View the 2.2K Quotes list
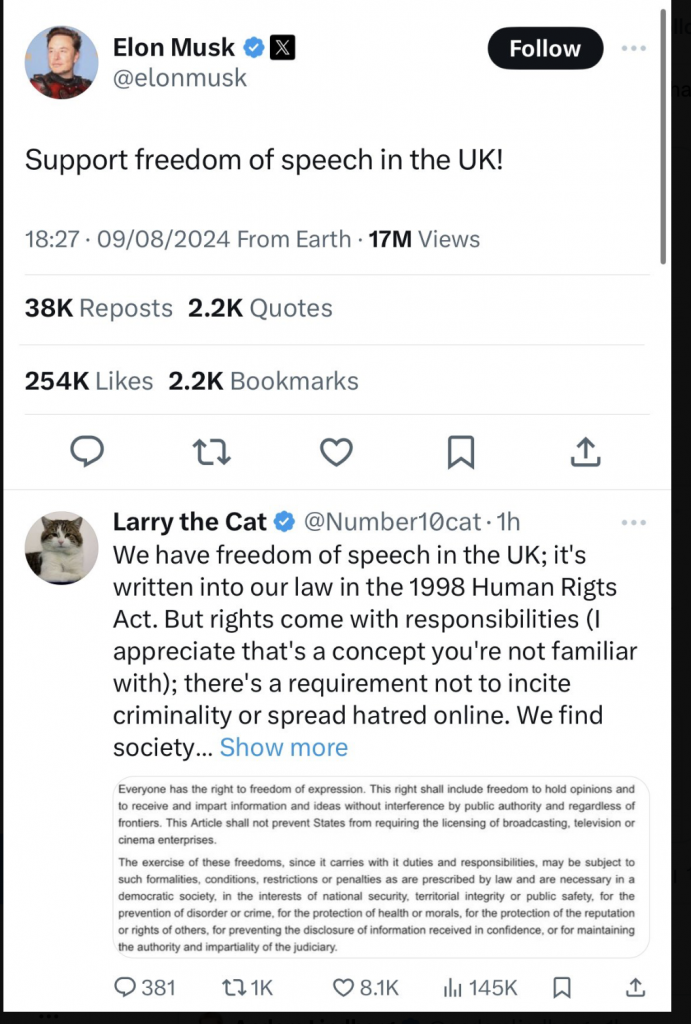Viewport: 691px width, 1024px height. coord(260,309)
